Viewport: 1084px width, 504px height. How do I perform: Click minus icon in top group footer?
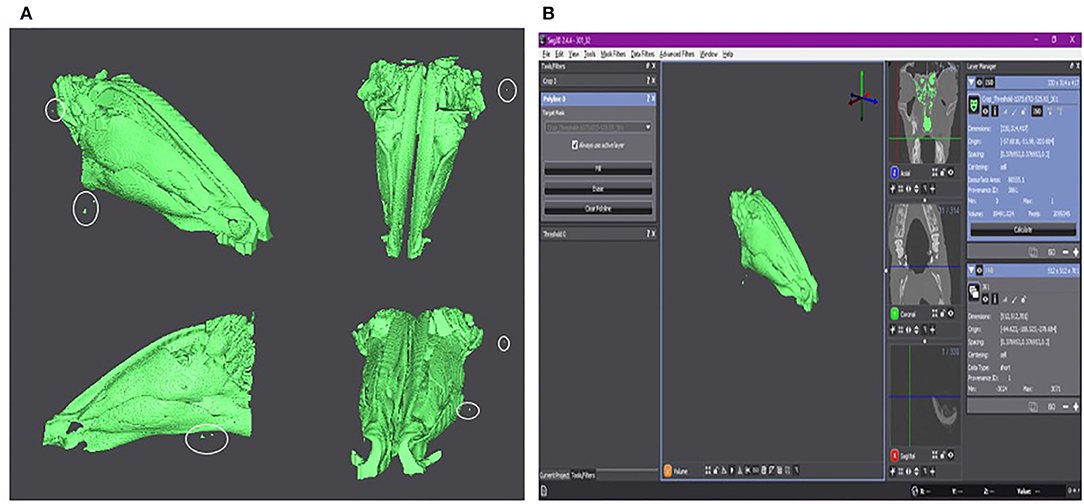click(1065, 252)
